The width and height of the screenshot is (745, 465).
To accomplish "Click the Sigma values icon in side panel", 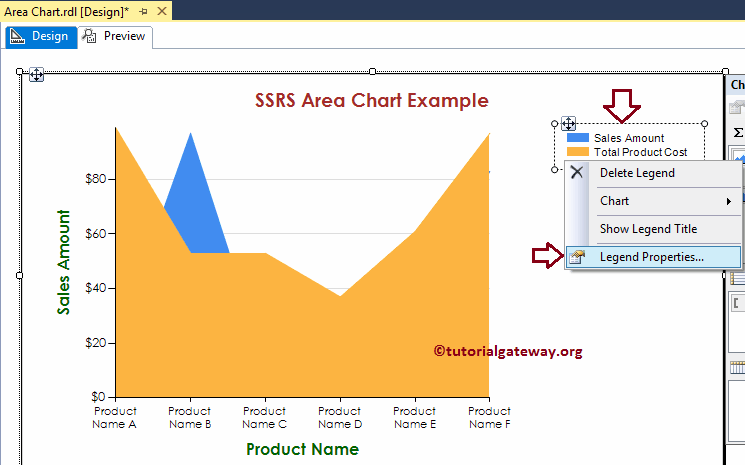I will (738, 133).
